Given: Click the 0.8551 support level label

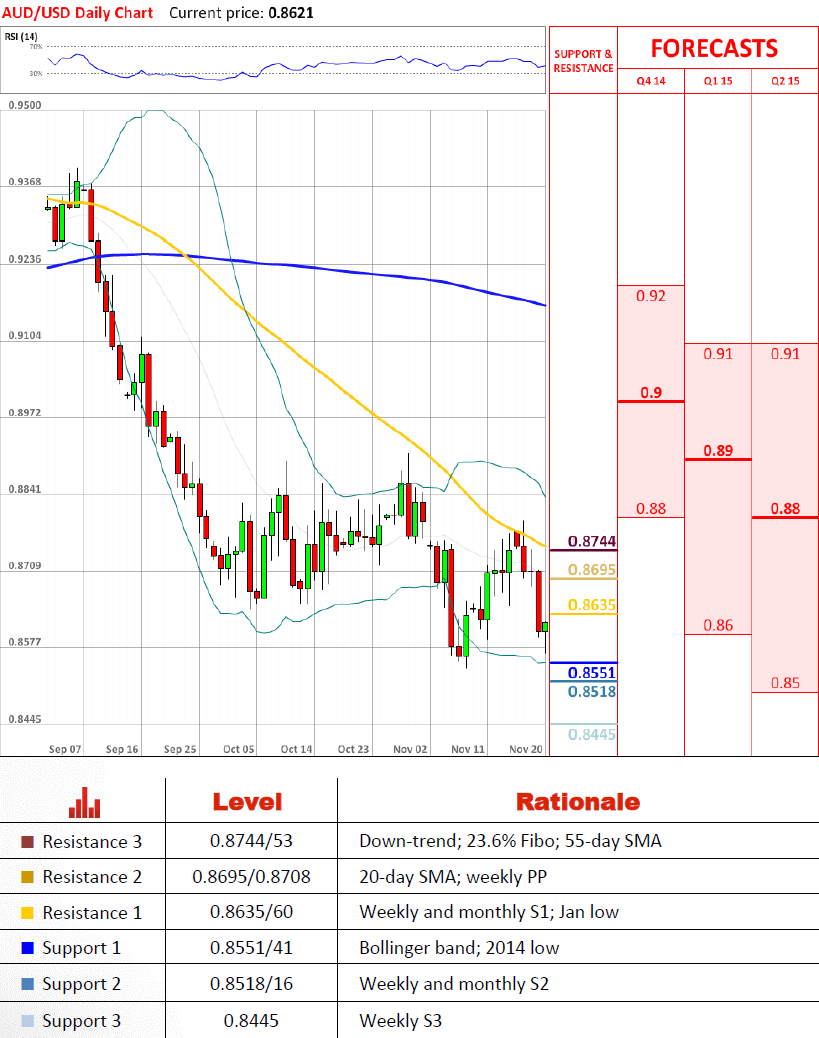Looking at the screenshot, I should (592, 673).
